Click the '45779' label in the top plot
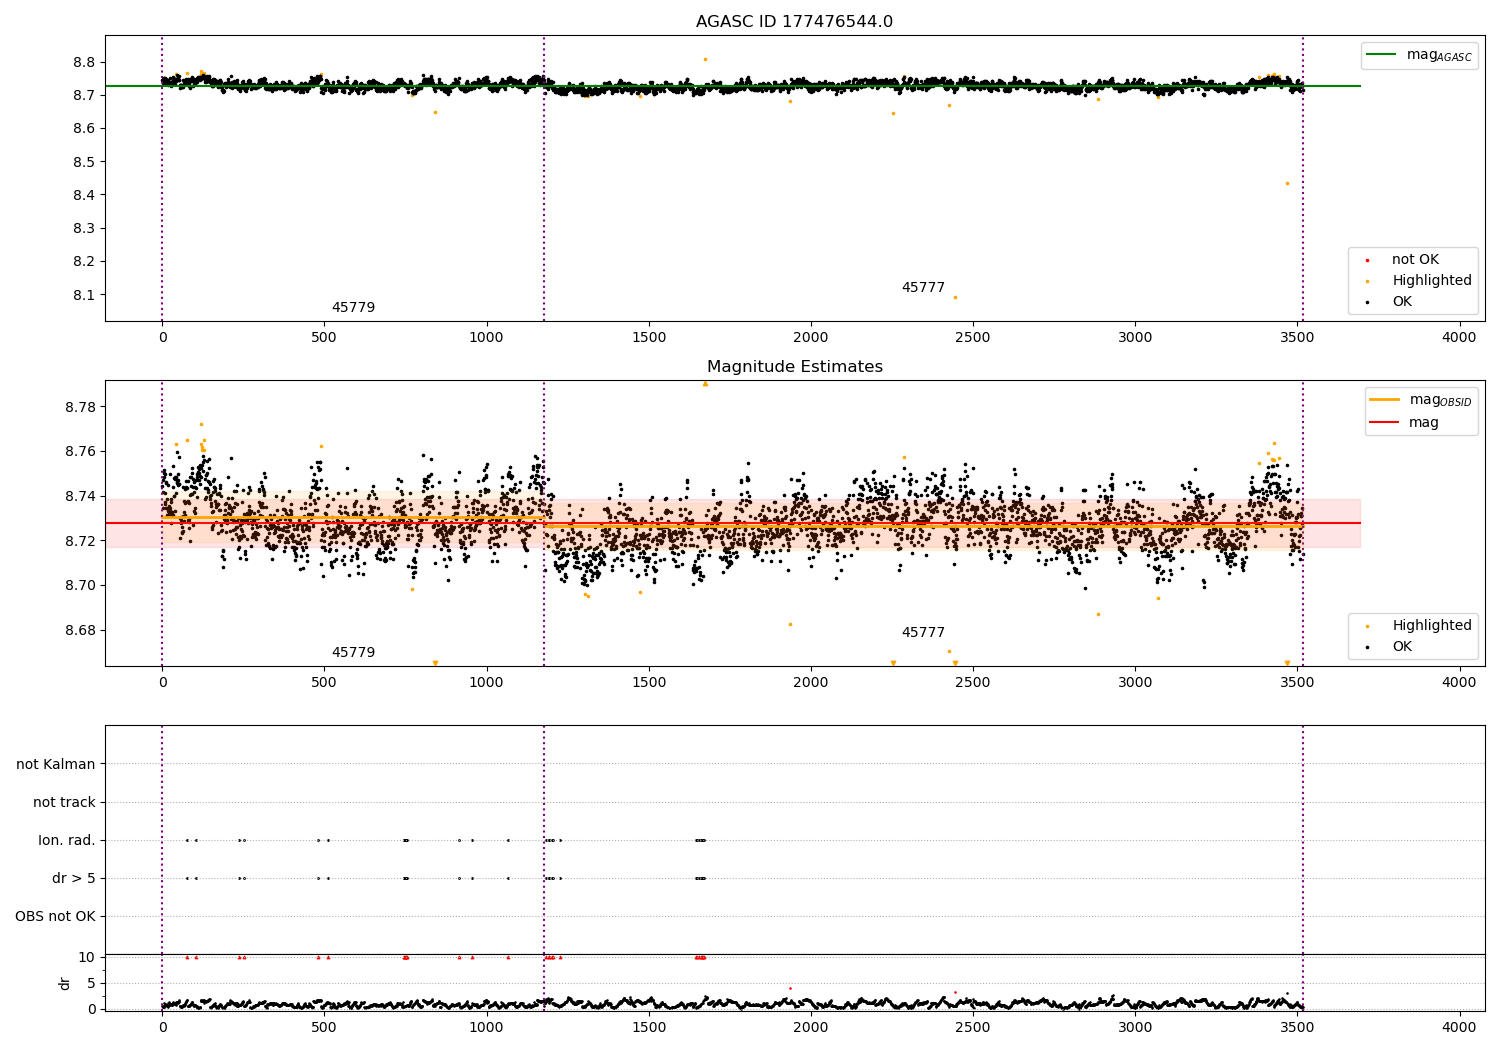1500x1050 pixels. [353, 308]
